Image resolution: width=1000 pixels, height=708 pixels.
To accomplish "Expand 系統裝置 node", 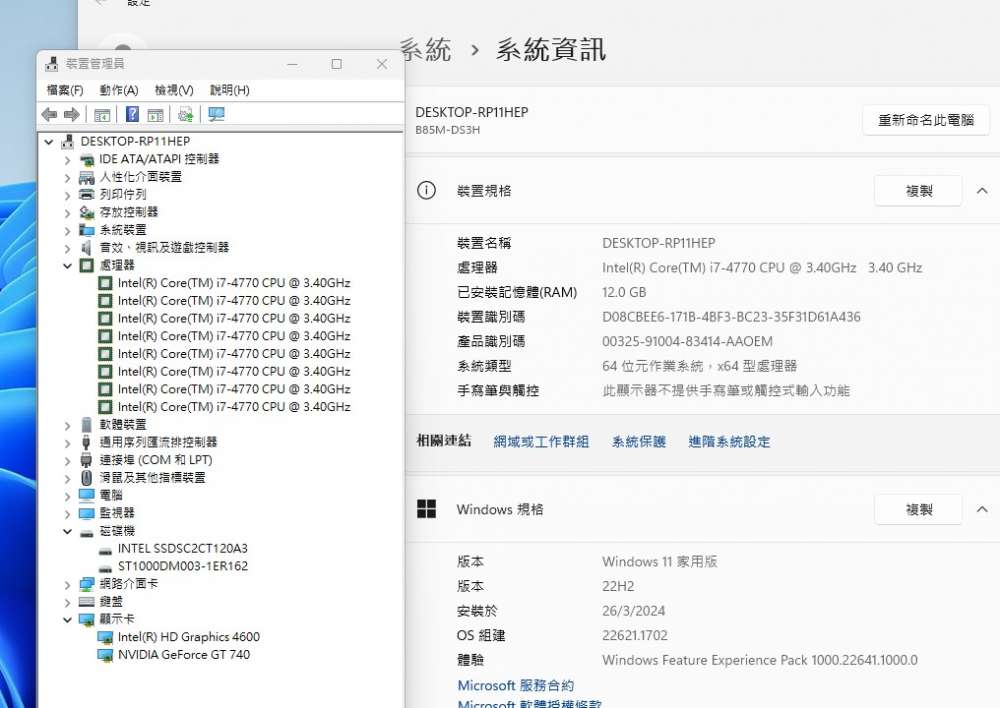I will point(68,230).
